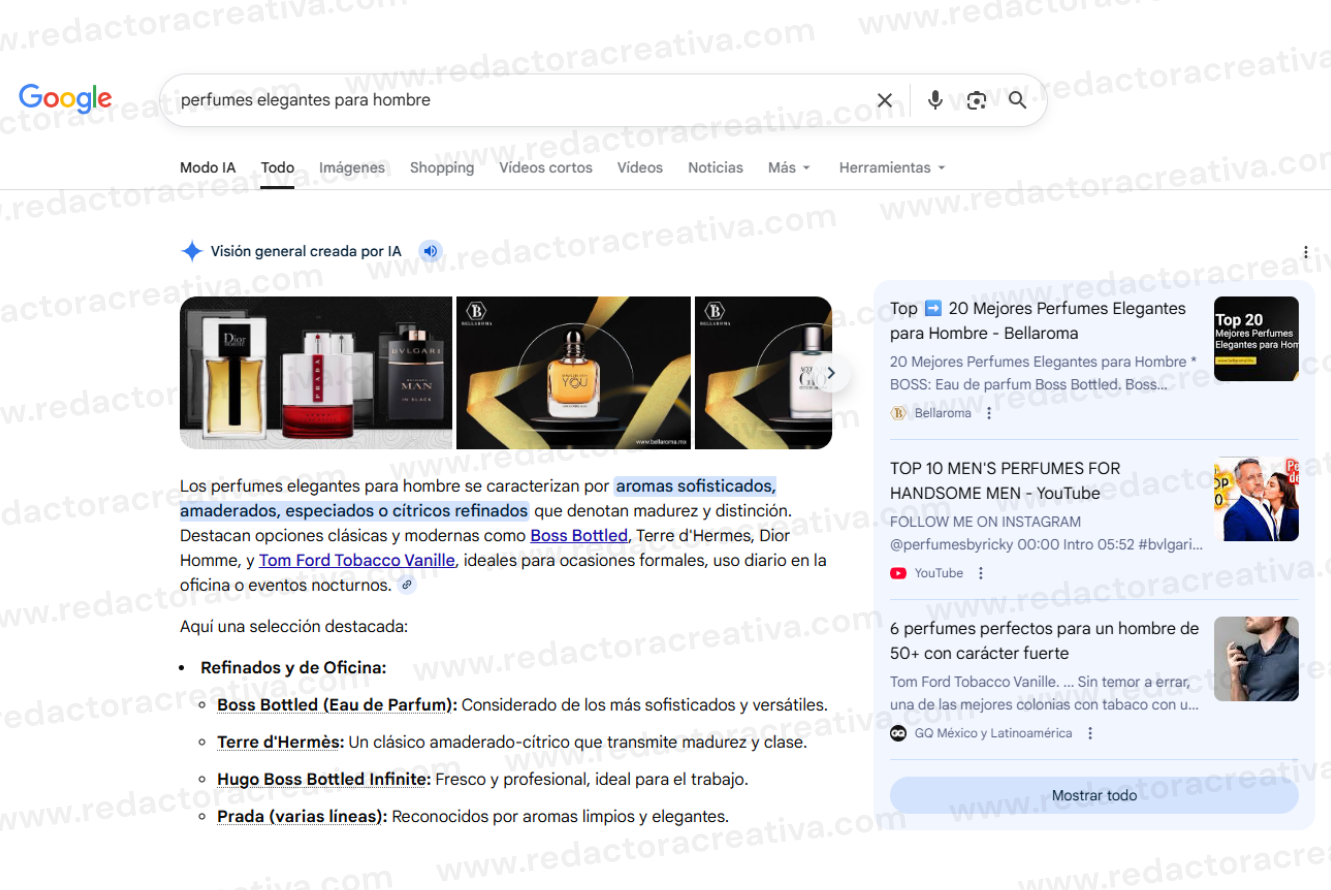The width and height of the screenshot is (1331, 890).
Task: Open YouTube video thumbnail with couple
Action: [1256, 499]
